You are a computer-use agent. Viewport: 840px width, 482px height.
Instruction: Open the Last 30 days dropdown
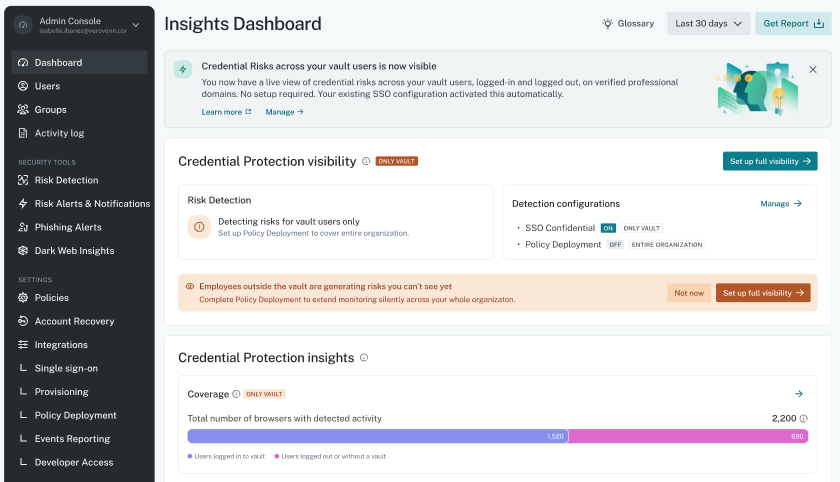tap(708, 24)
